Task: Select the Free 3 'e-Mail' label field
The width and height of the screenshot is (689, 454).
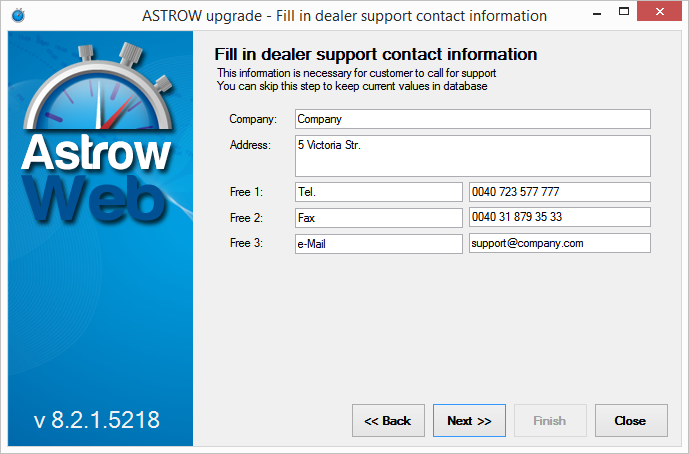Action: (x=378, y=243)
